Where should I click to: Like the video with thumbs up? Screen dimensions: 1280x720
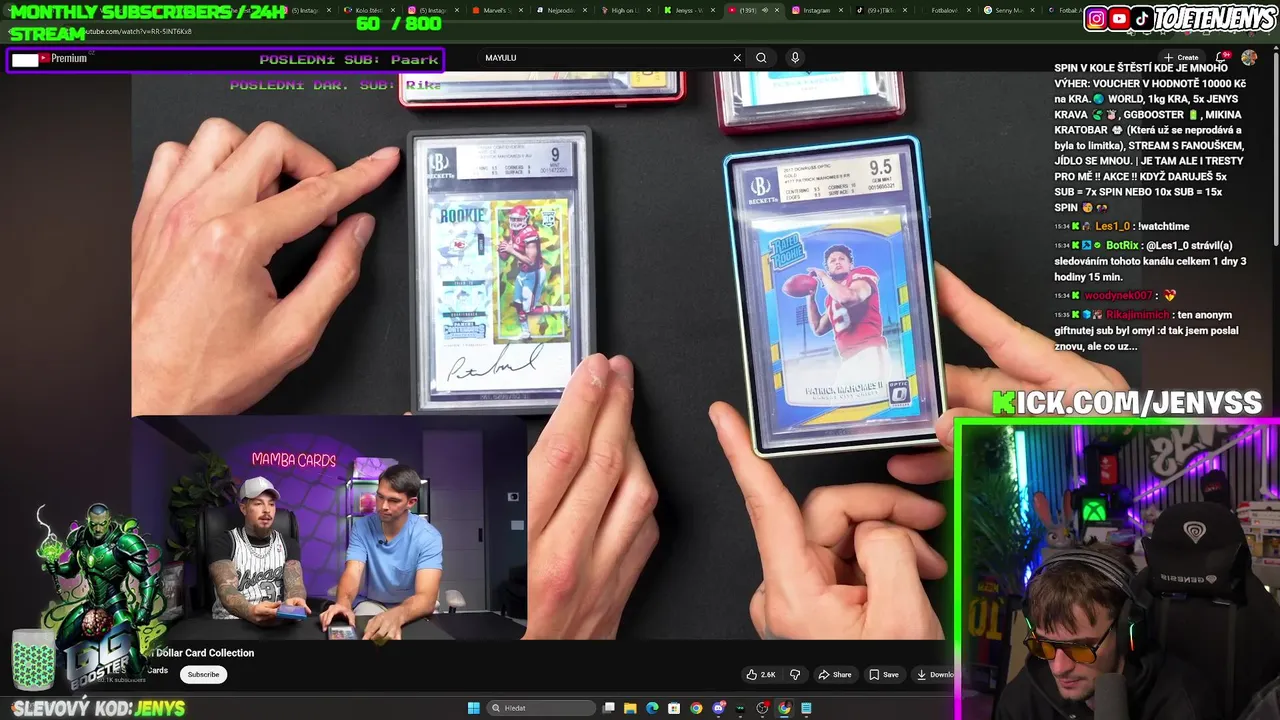pos(761,675)
